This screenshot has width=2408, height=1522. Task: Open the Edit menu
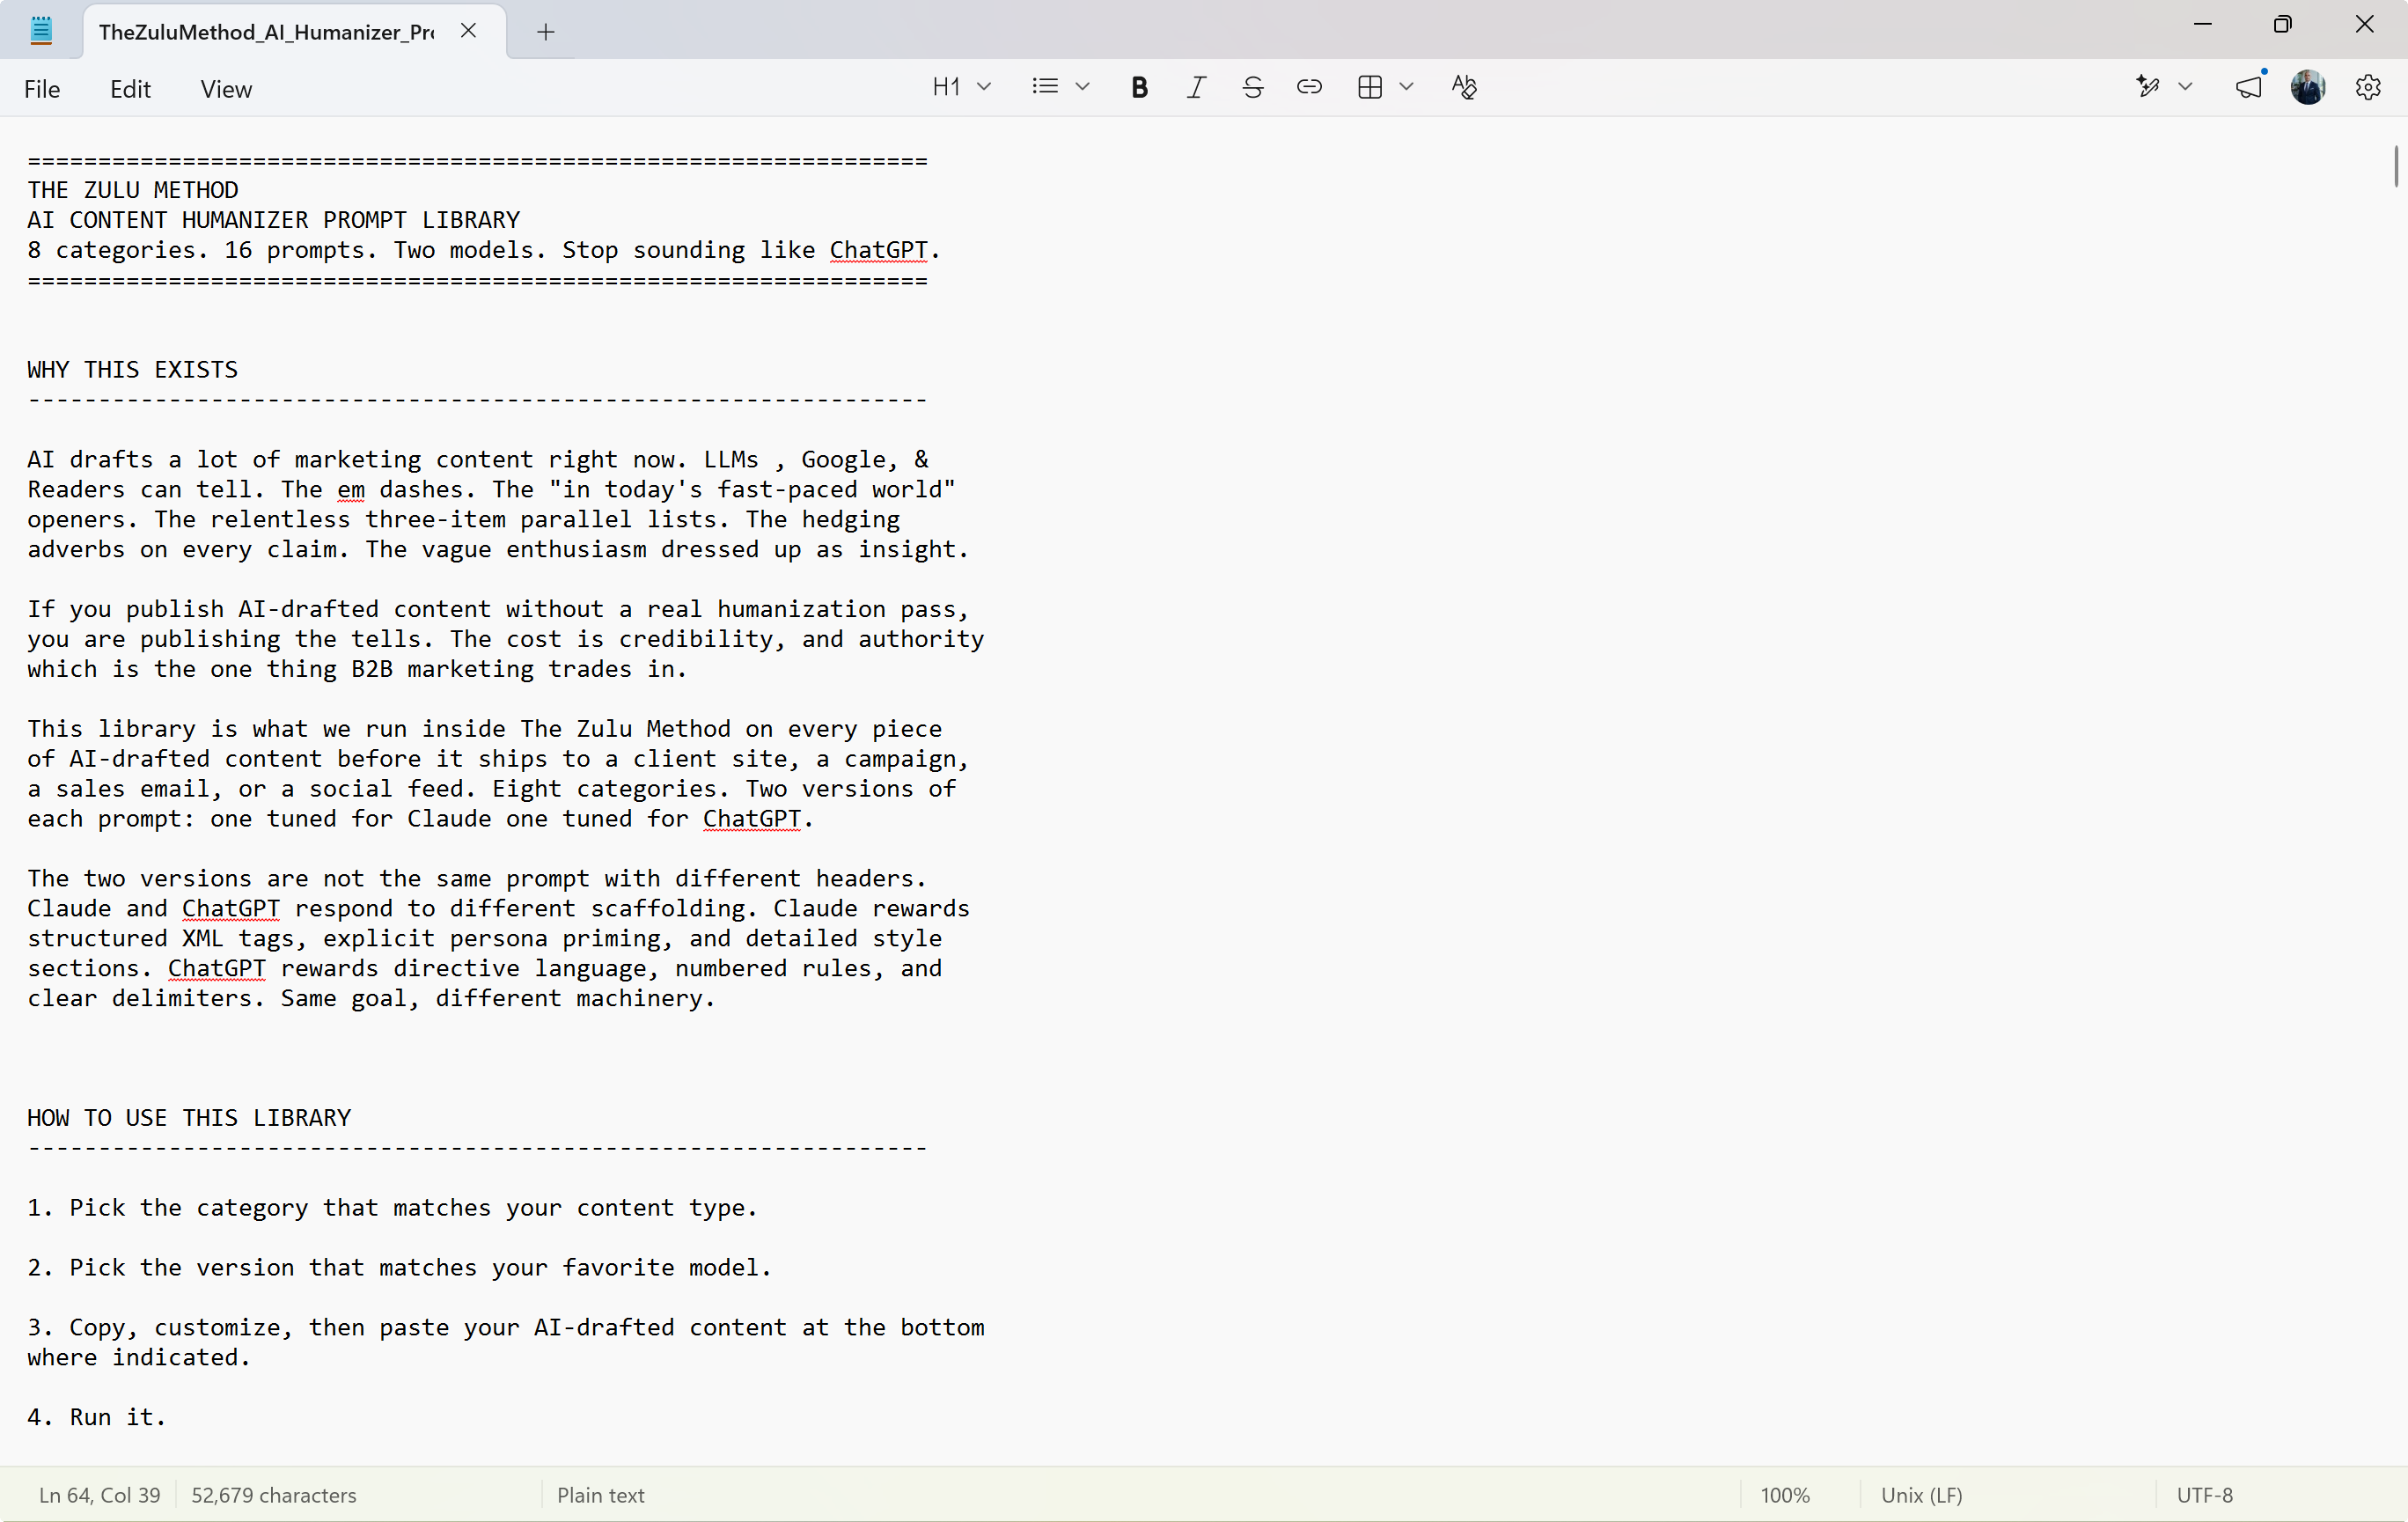click(x=130, y=89)
